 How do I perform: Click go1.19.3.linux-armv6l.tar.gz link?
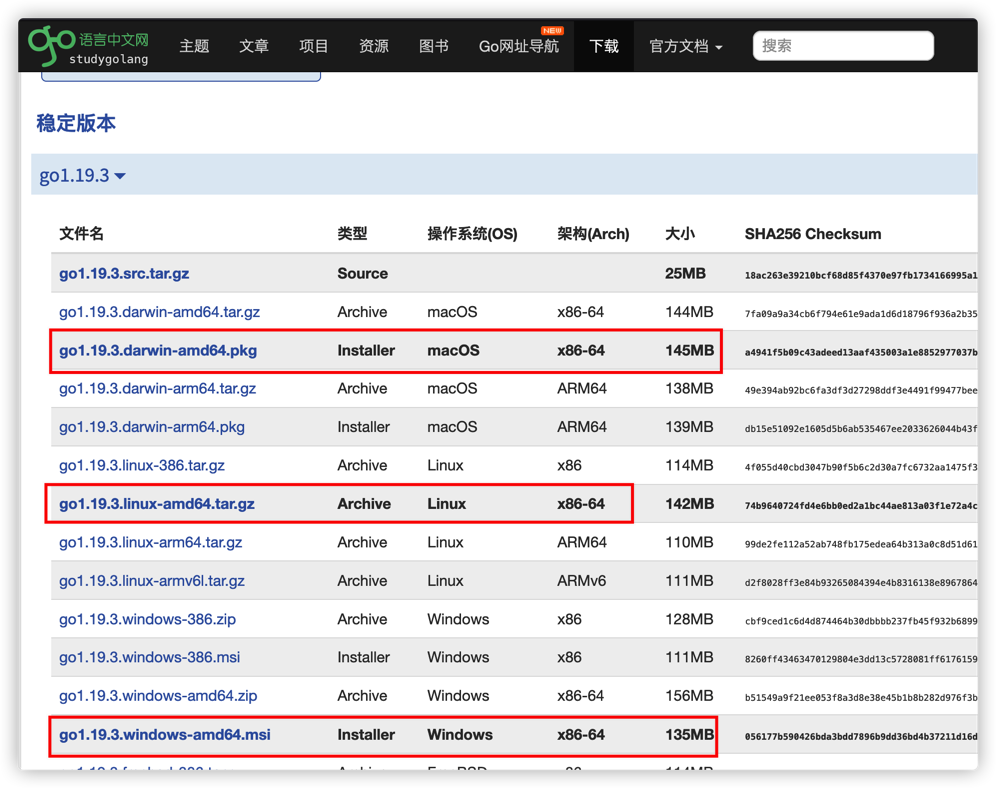point(152,581)
